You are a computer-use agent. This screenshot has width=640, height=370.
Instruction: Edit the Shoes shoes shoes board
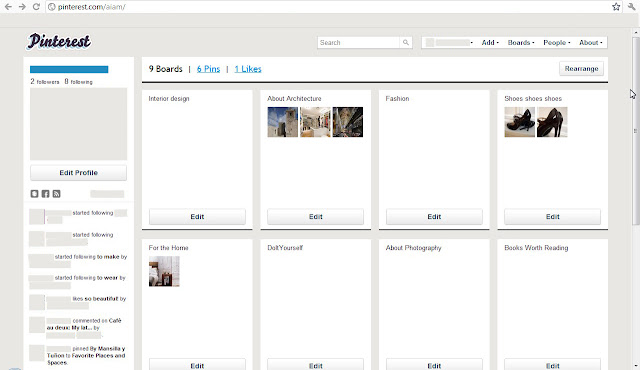coord(553,217)
